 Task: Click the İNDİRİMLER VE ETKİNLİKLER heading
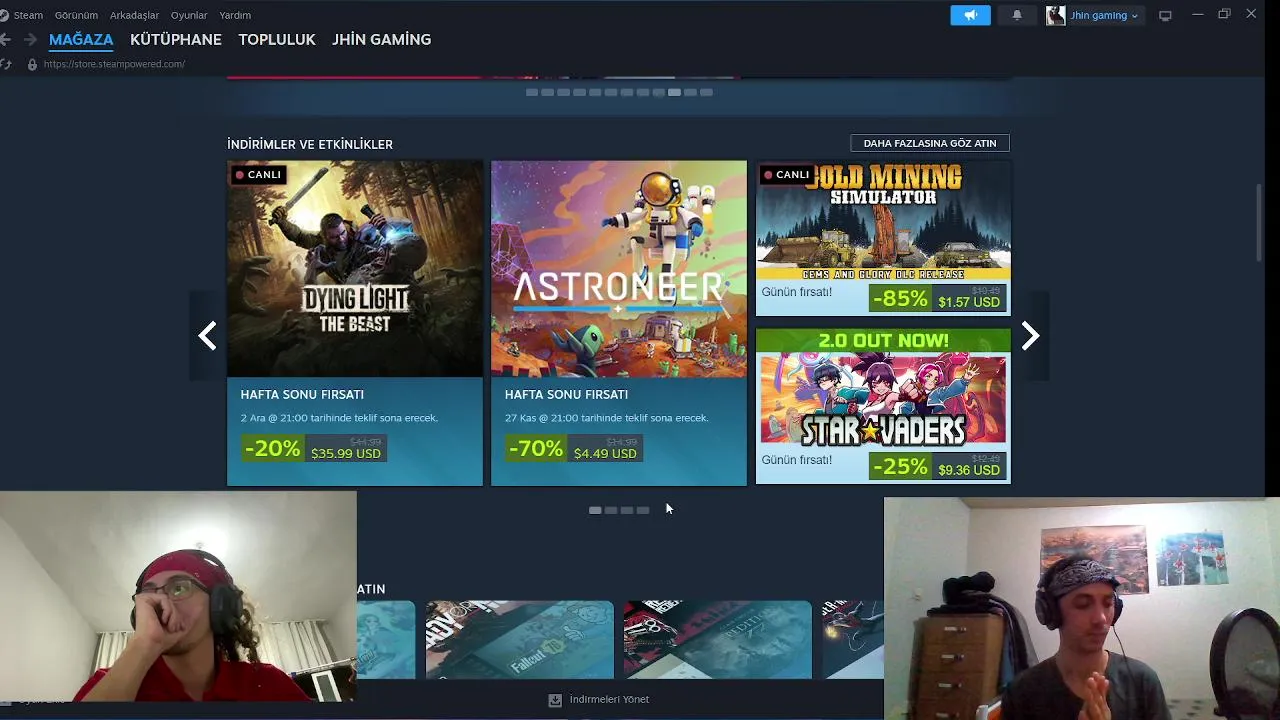(310, 144)
